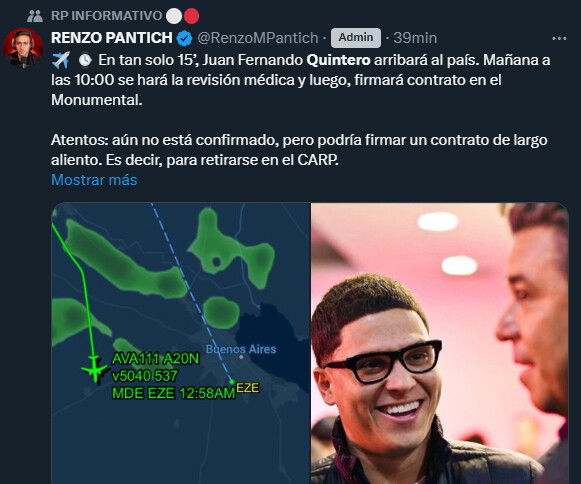Open the flight radar map image
This screenshot has width=581, height=484.
coord(180,343)
